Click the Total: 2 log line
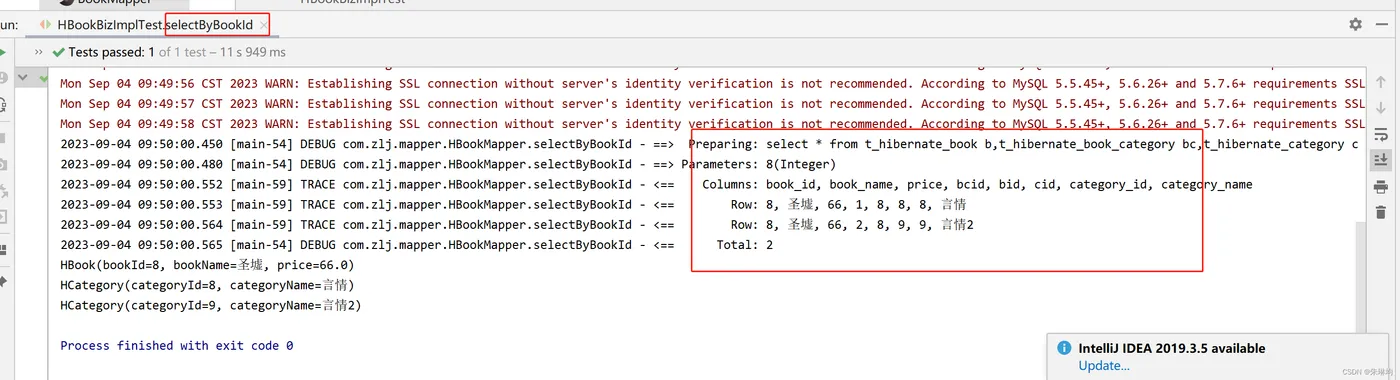Image resolution: width=1400 pixels, height=380 pixels. pos(416,244)
